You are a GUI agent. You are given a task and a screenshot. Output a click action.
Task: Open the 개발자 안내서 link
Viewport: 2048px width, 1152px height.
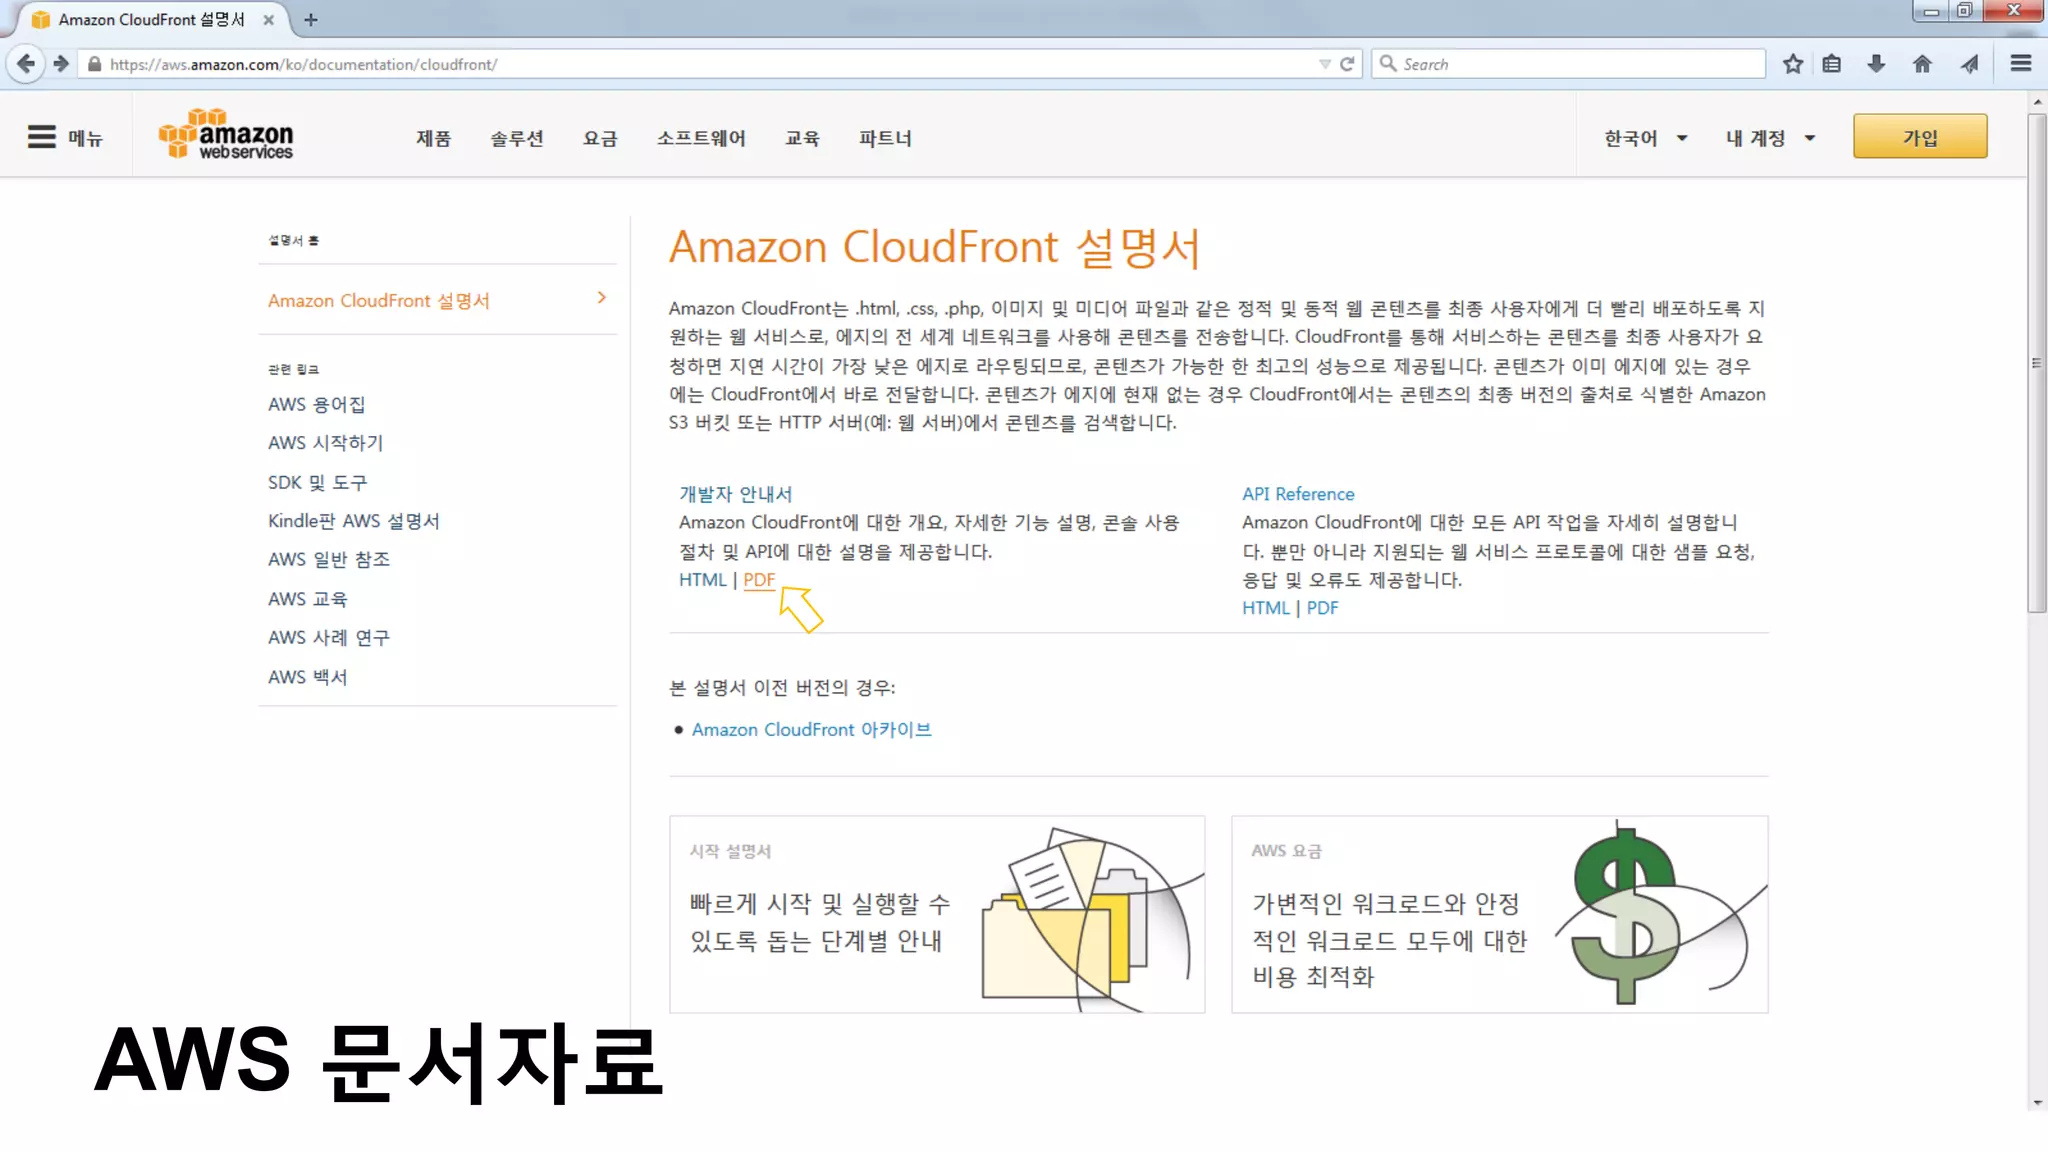coord(735,494)
